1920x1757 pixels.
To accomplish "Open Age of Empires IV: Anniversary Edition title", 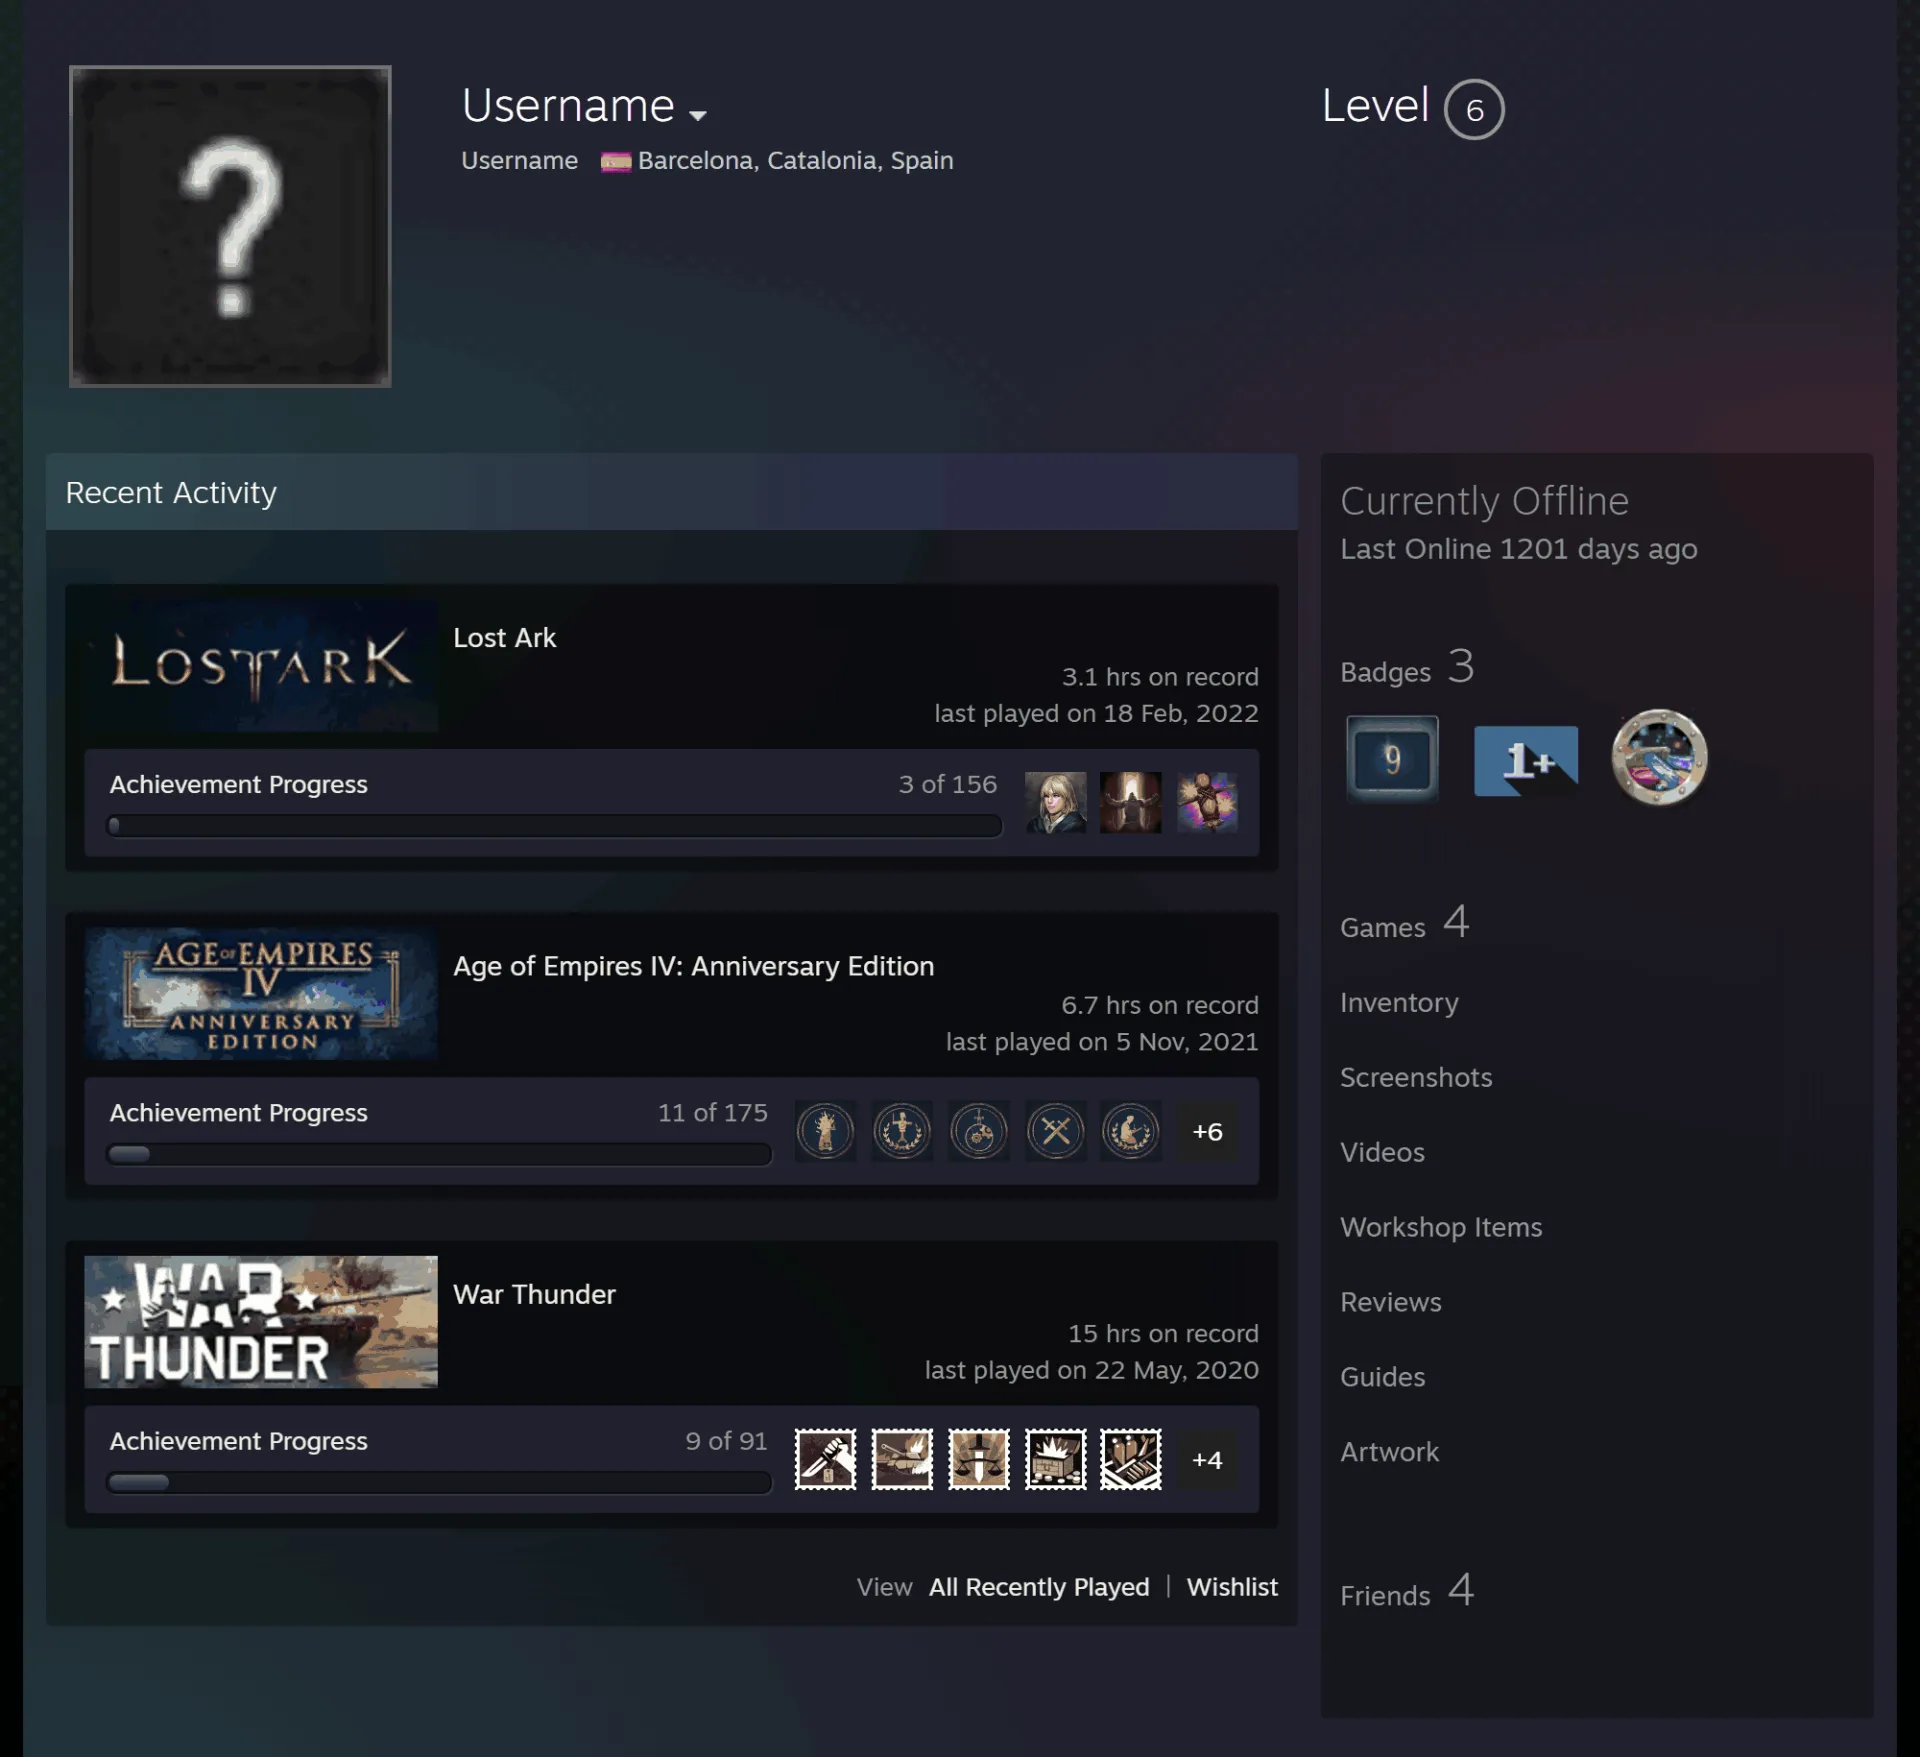I will 693,966.
